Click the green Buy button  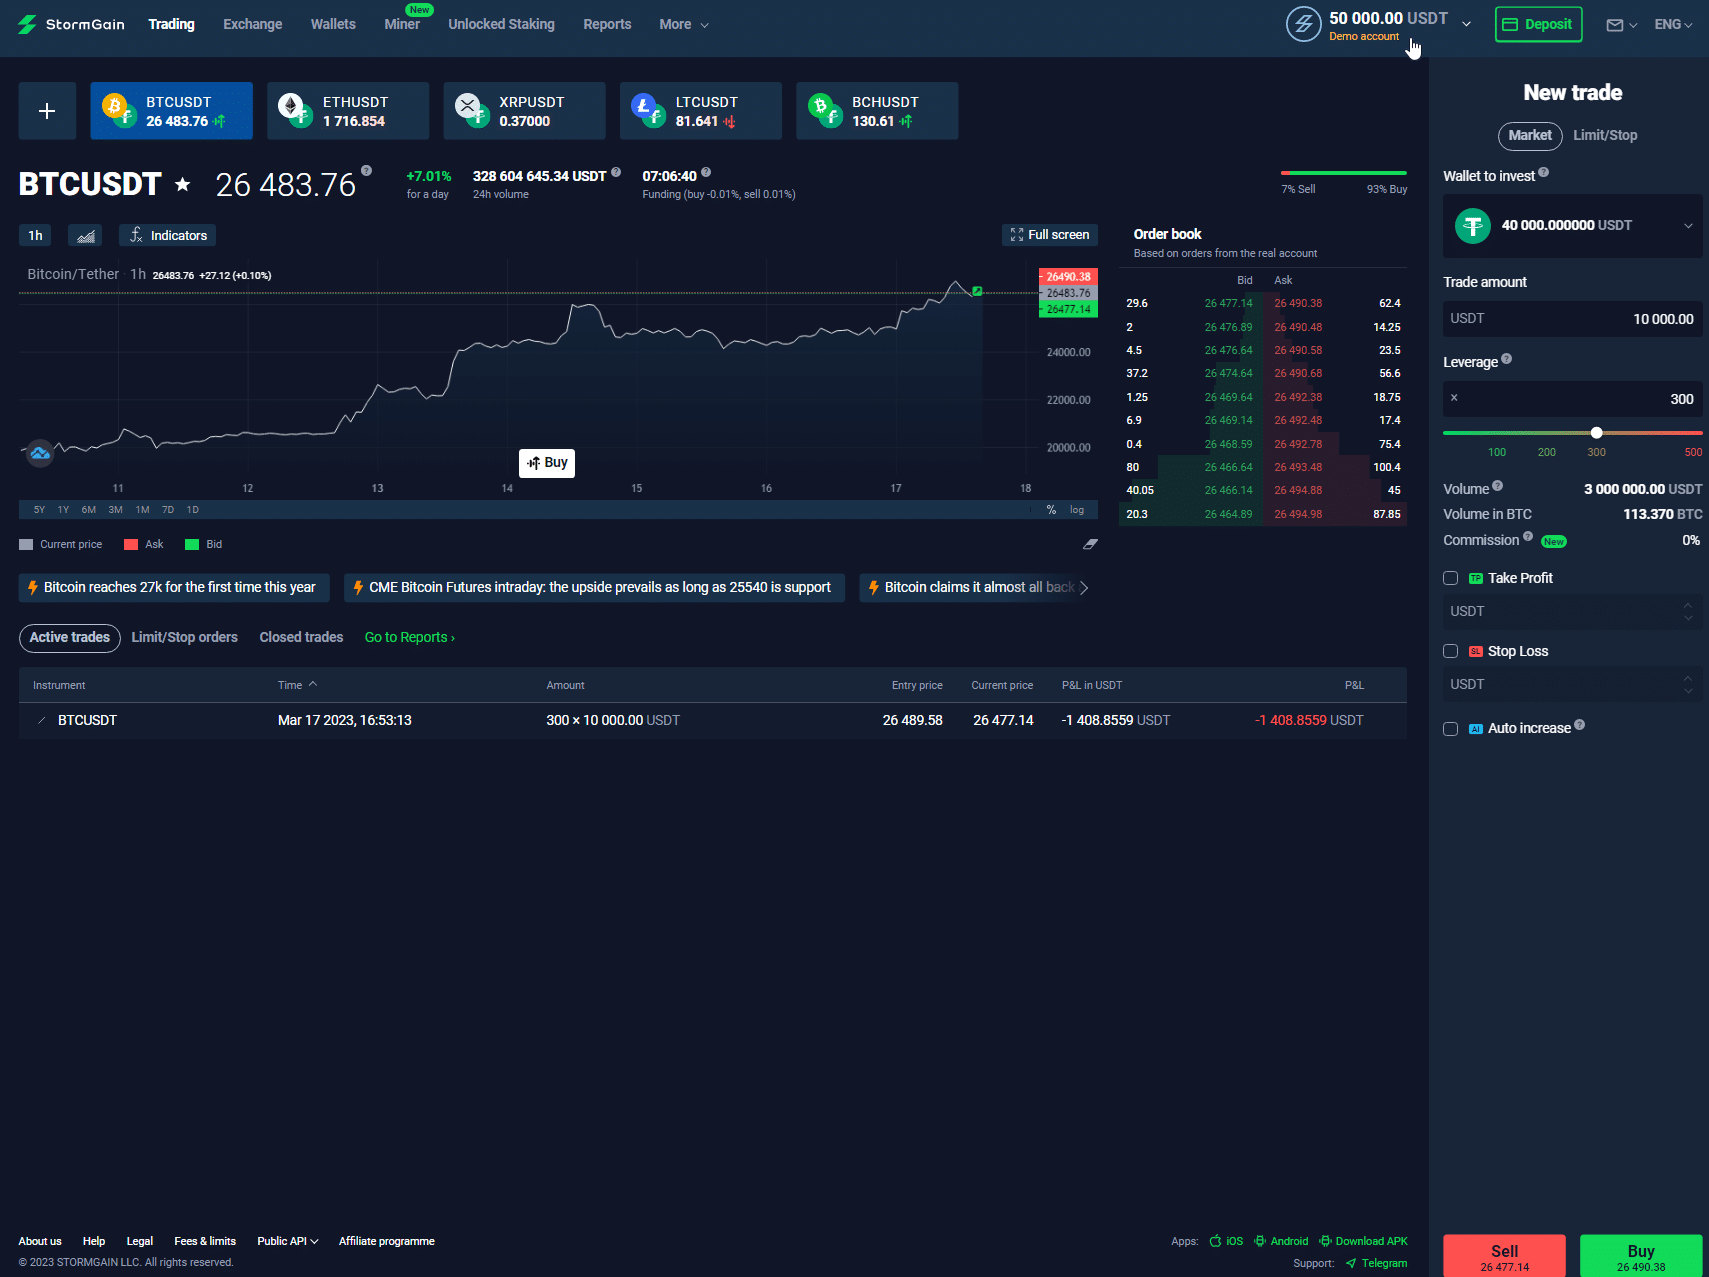point(1641,1256)
